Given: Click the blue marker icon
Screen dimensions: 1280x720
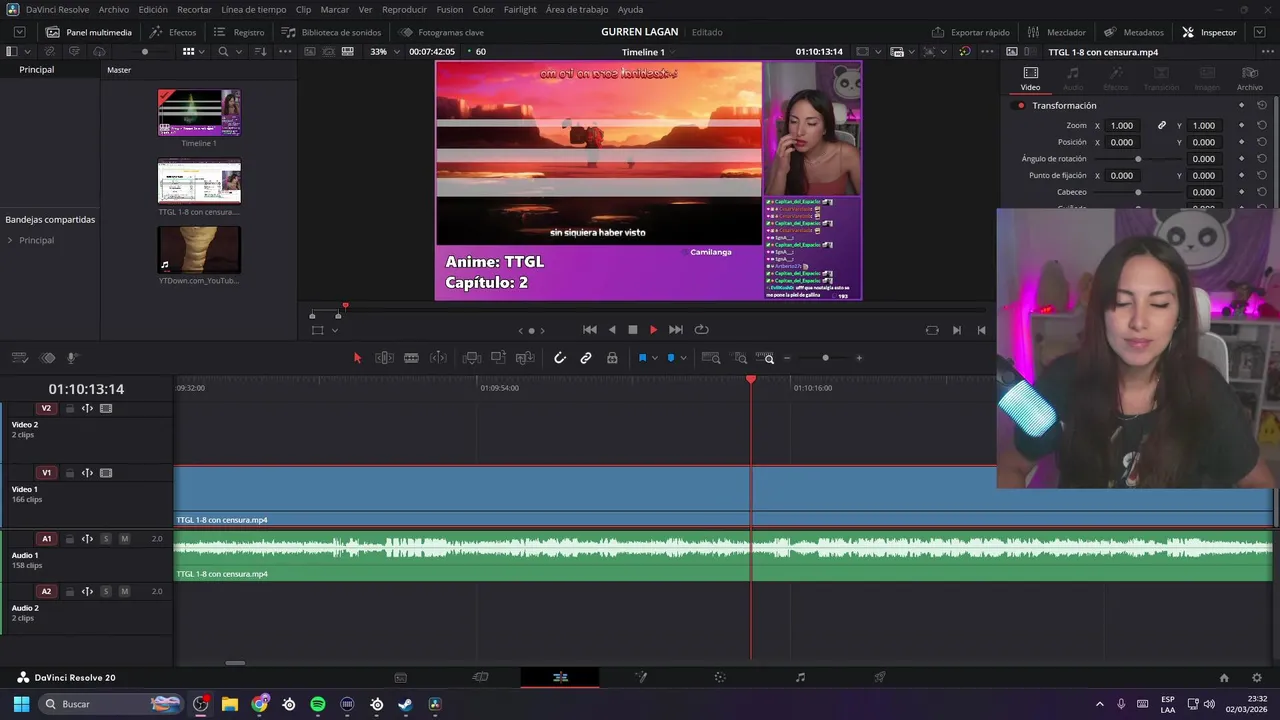Looking at the screenshot, I should 671,358.
